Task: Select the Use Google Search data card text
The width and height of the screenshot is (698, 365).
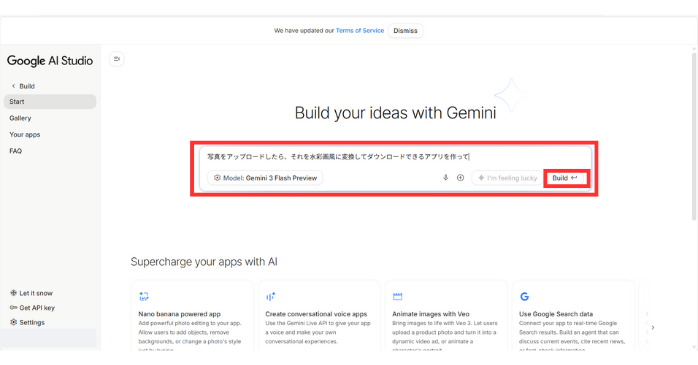Action: pos(556,314)
